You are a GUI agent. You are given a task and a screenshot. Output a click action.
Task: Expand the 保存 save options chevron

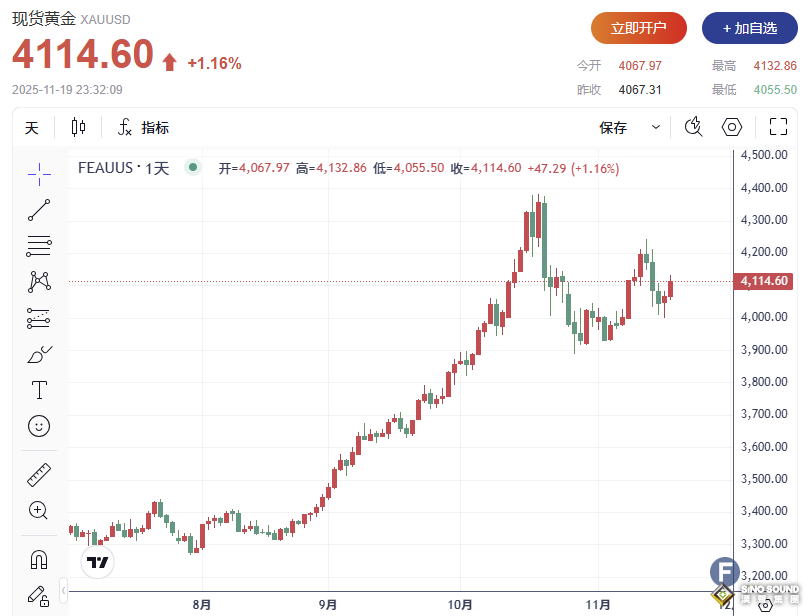pyautogui.click(x=655, y=127)
